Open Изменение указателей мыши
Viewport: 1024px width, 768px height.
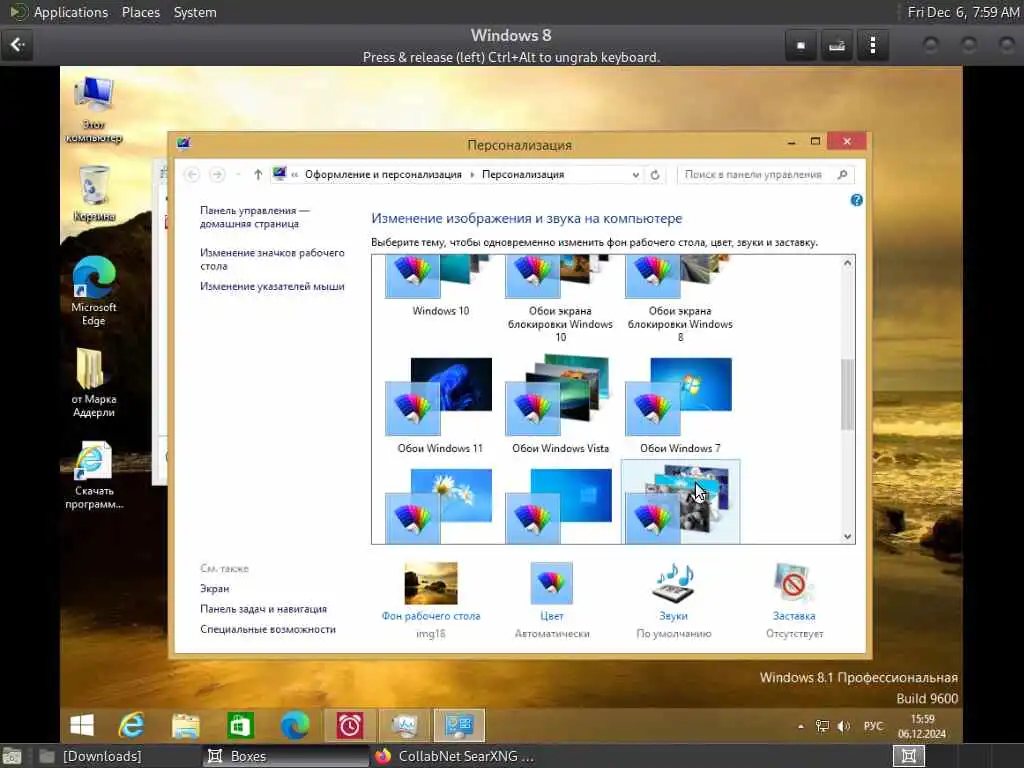pyautogui.click(x=272, y=286)
